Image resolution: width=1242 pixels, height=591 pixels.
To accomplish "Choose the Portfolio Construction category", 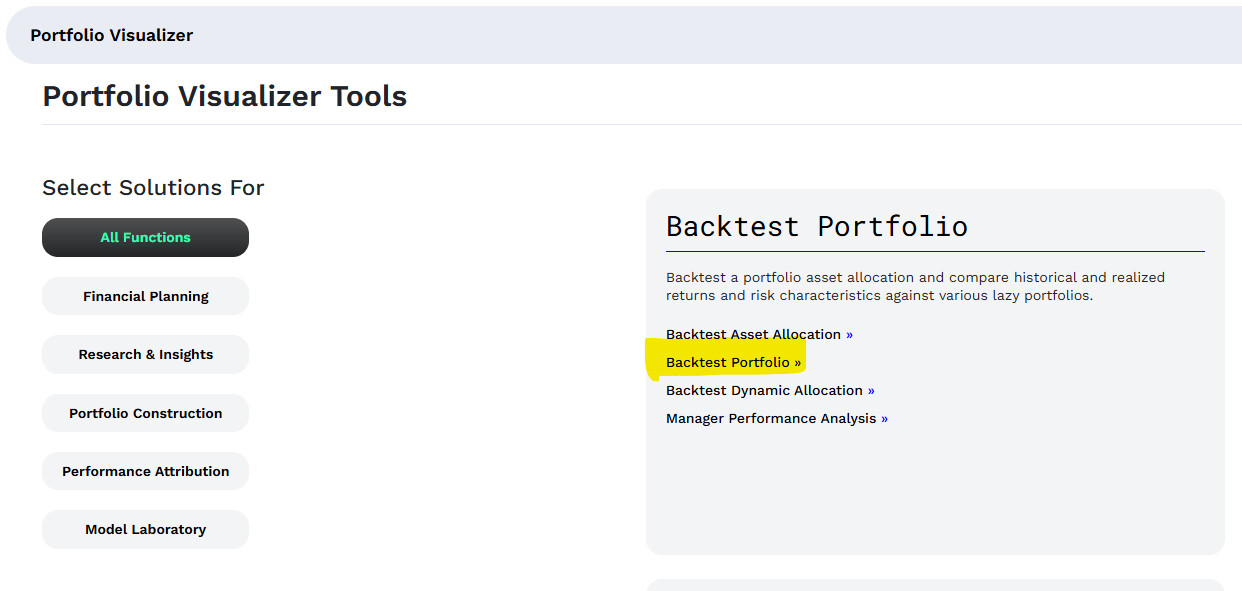I will coord(145,413).
